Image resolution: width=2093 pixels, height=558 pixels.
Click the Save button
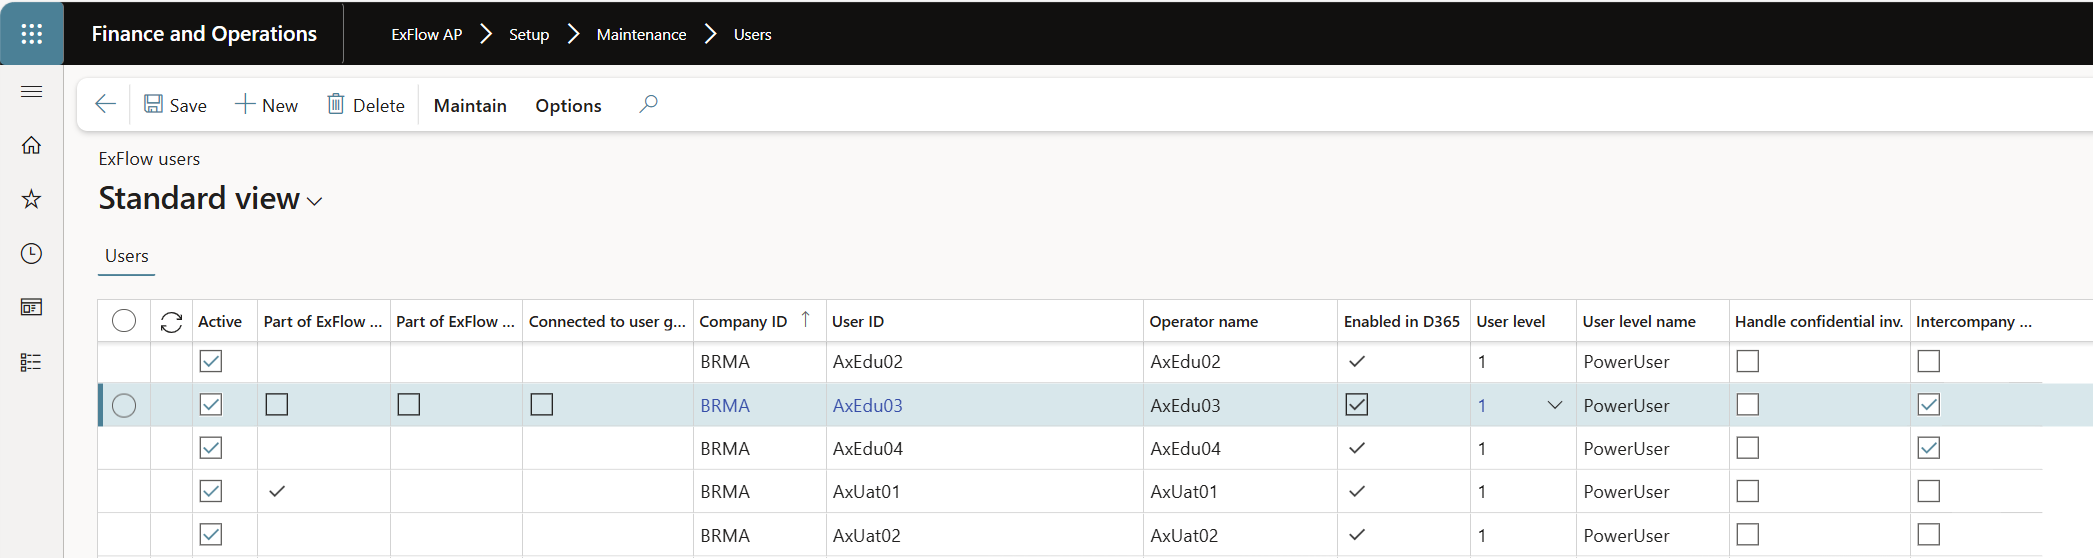tap(175, 105)
